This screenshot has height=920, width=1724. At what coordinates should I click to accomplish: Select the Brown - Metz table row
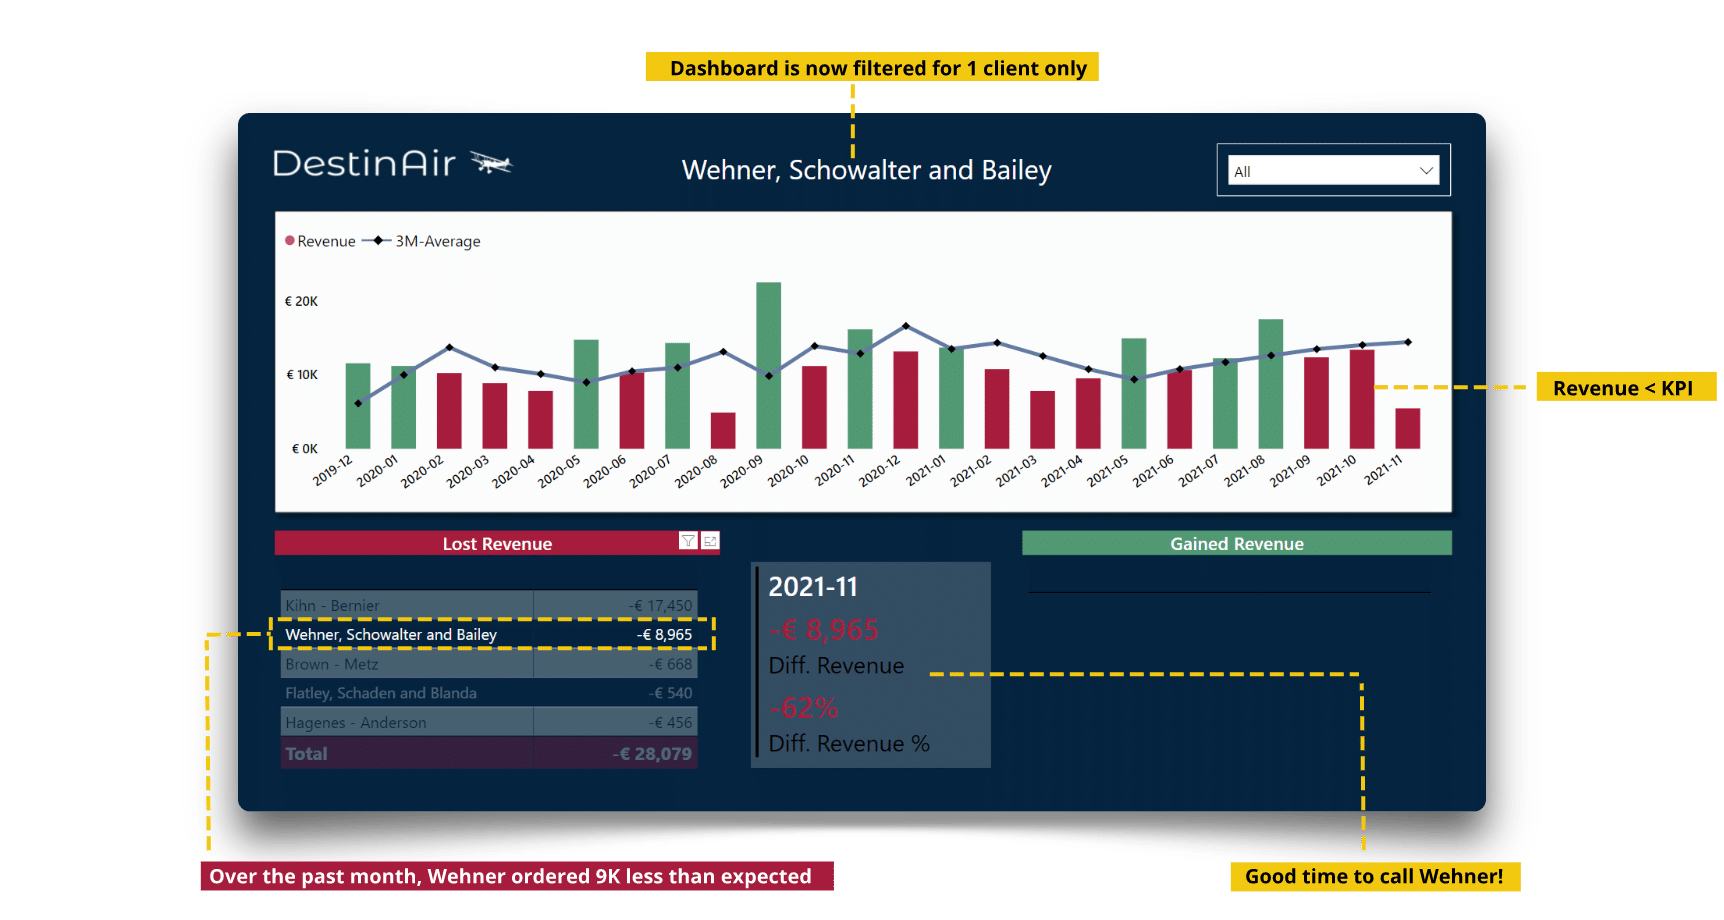click(489, 664)
